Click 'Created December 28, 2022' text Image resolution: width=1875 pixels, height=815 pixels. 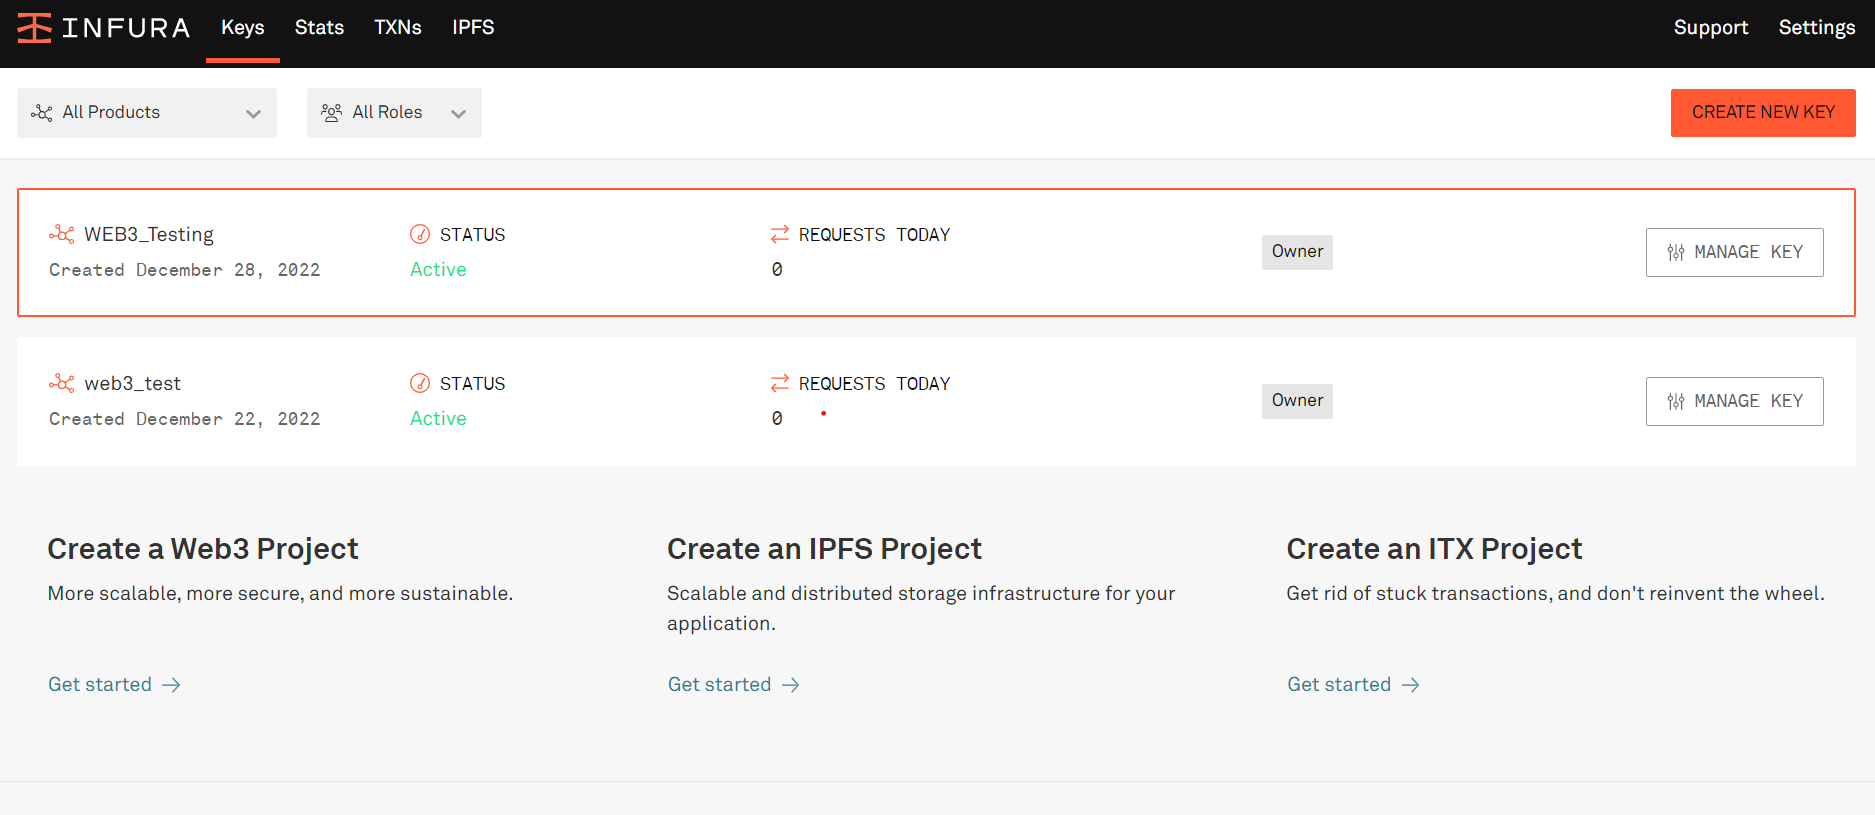tap(185, 270)
